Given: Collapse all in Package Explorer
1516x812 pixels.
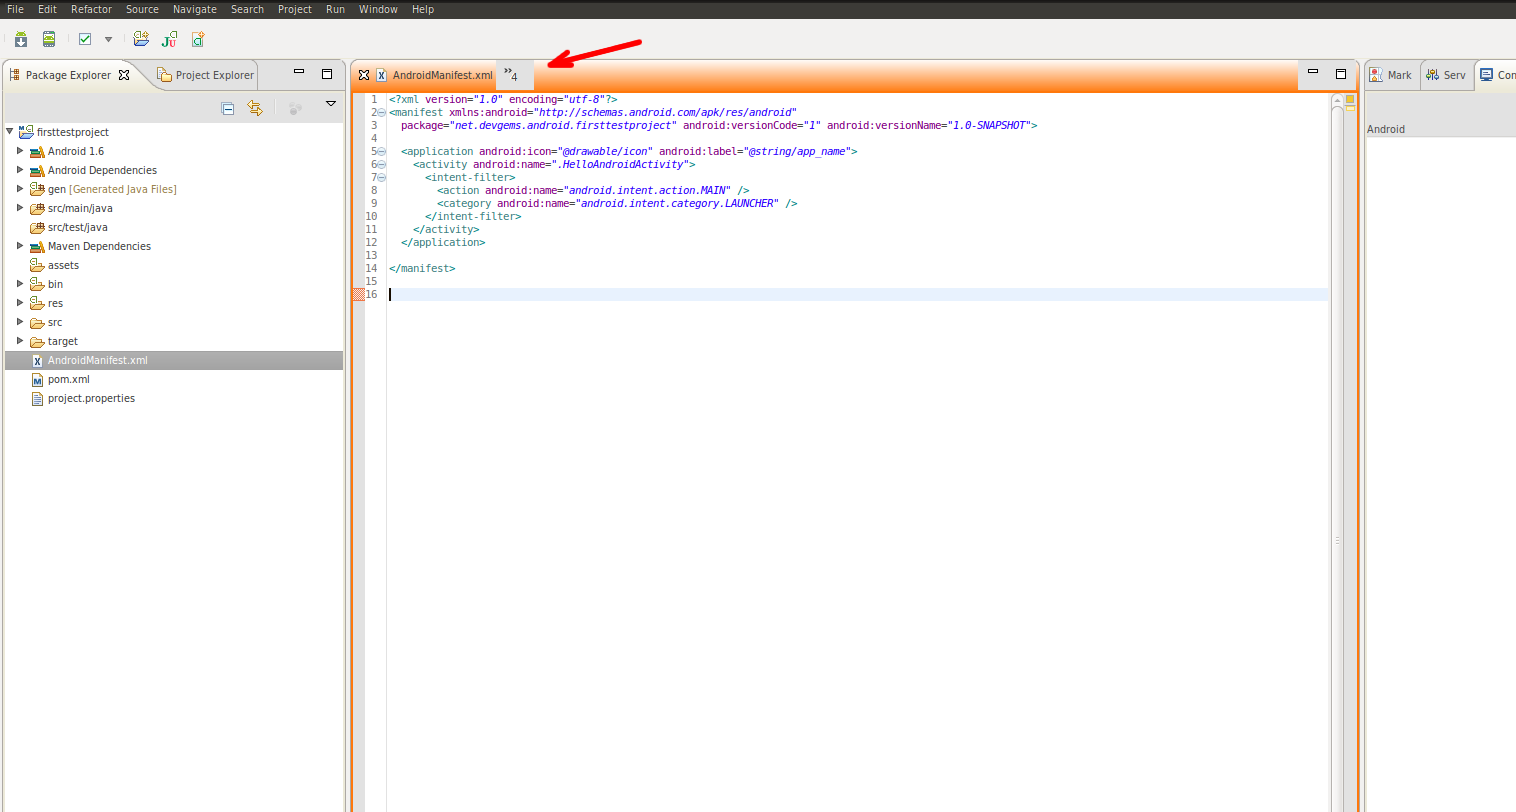Looking at the screenshot, I should coord(228,108).
